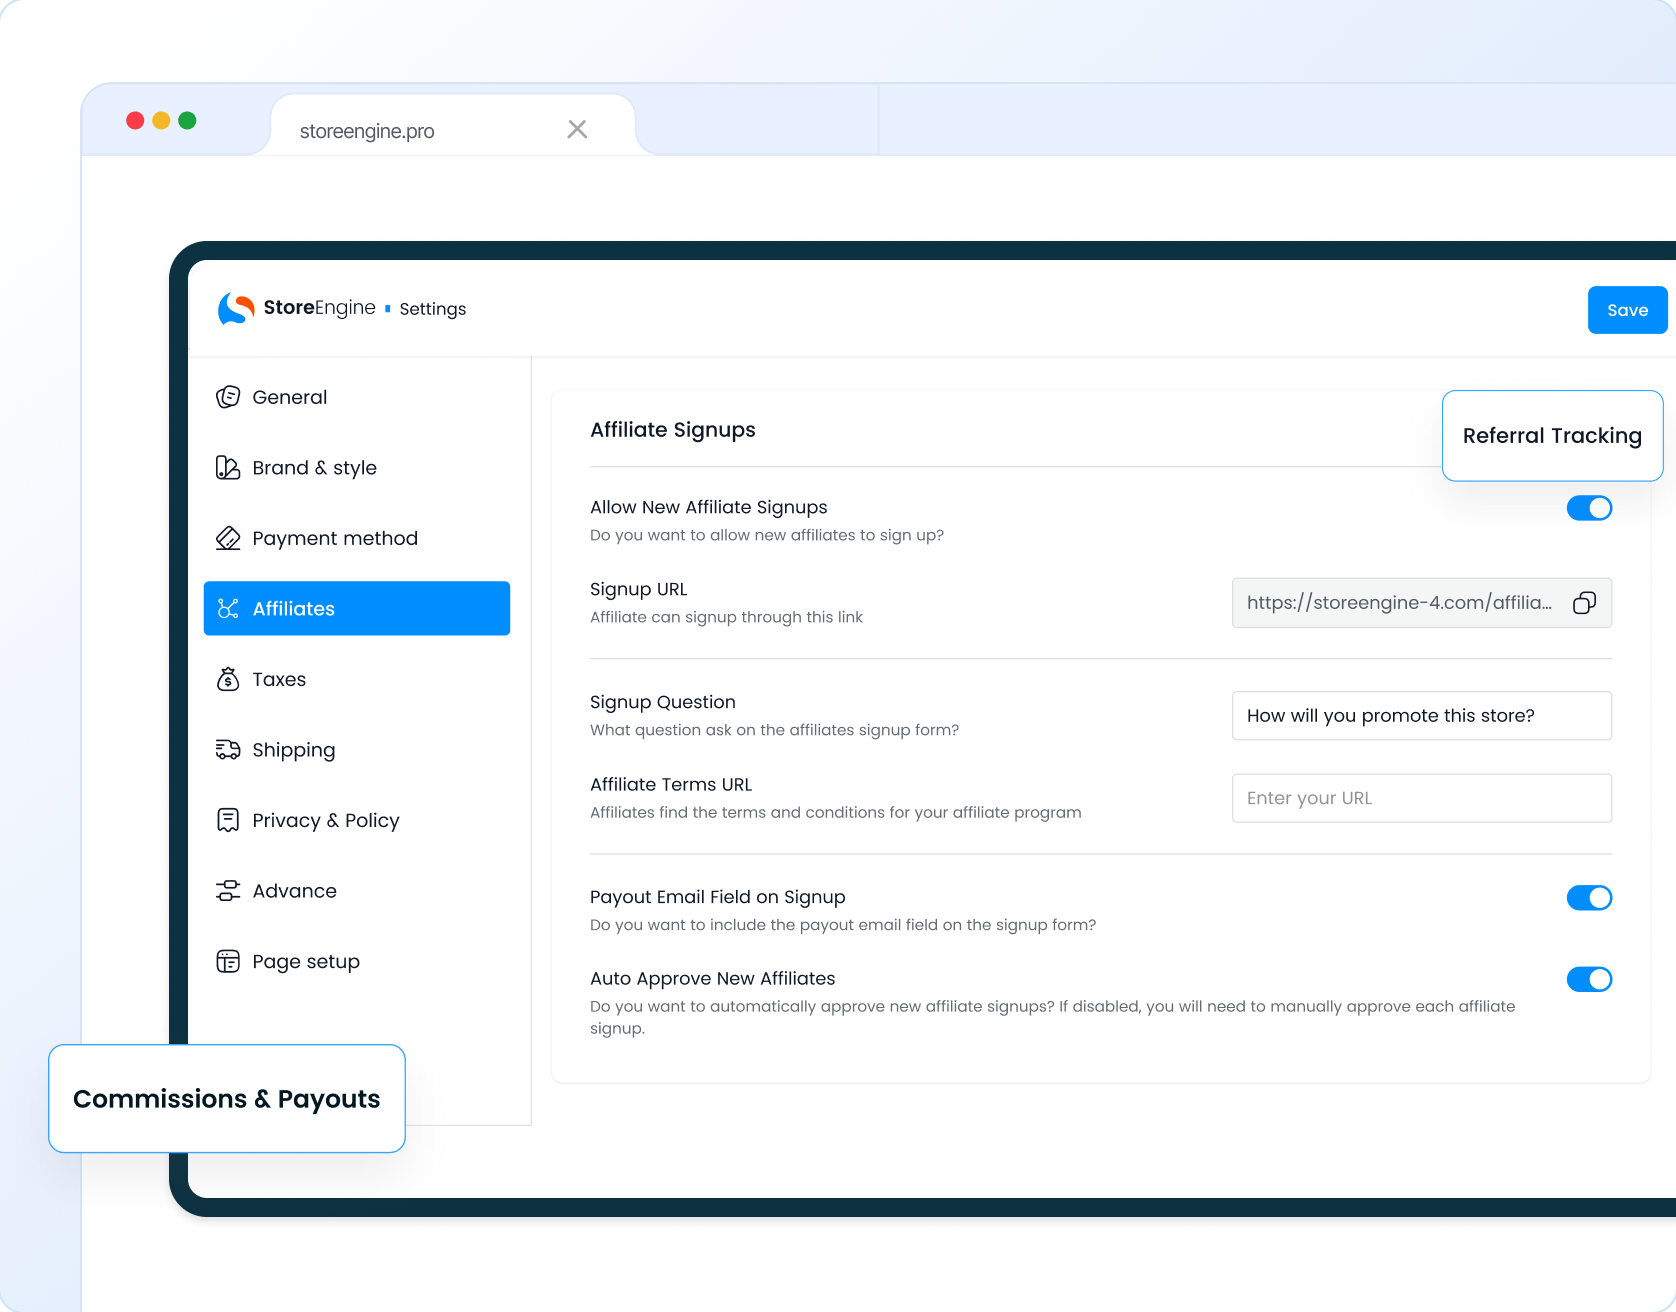The image size is (1676, 1312).
Task: Click the Page setup layout icon
Action: (x=228, y=962)
